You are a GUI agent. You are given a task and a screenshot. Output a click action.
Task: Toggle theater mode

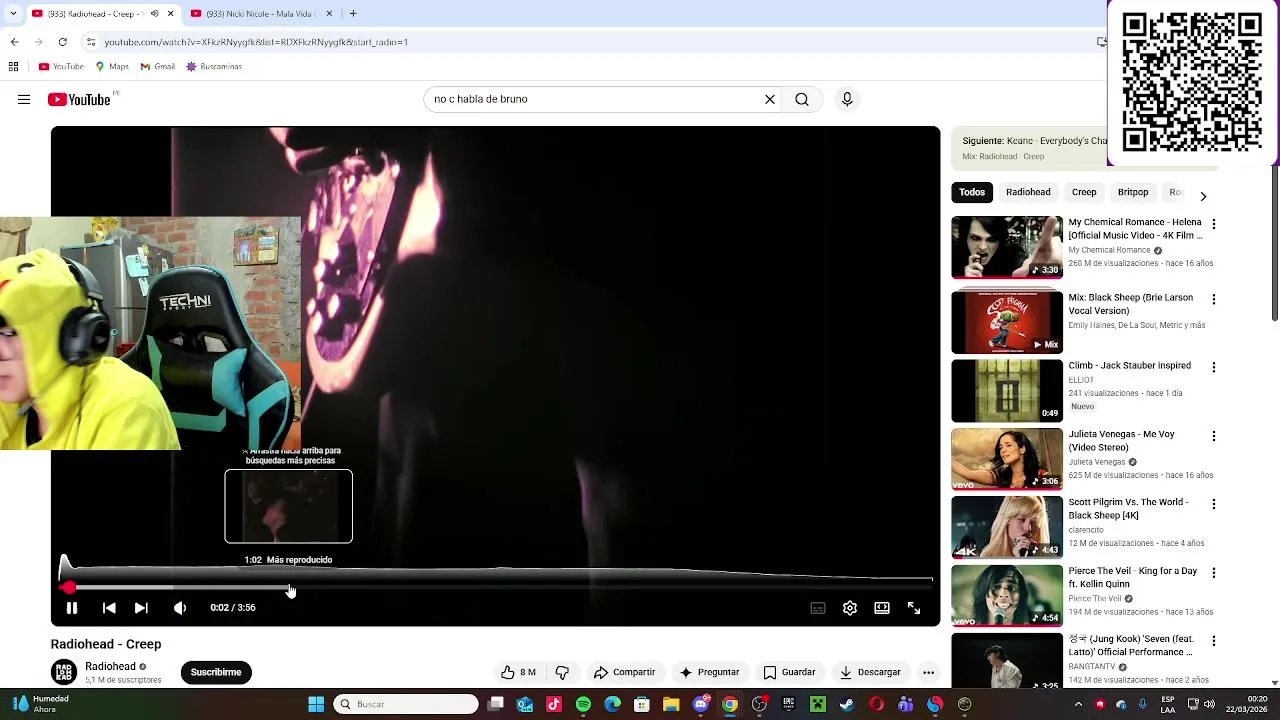tap(882, 607)
